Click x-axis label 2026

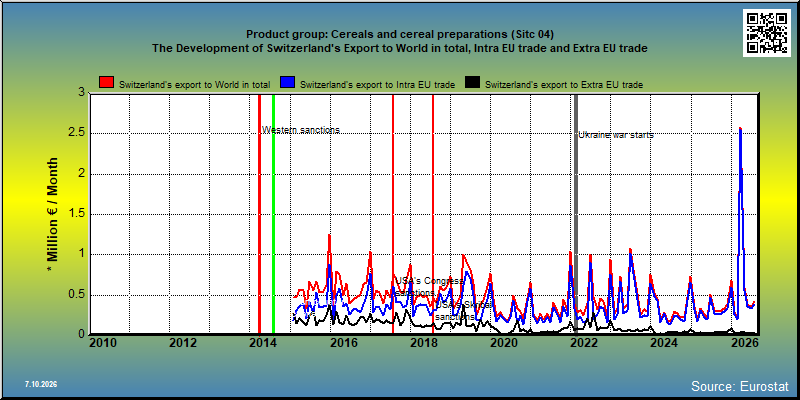[x=744, y=343]
